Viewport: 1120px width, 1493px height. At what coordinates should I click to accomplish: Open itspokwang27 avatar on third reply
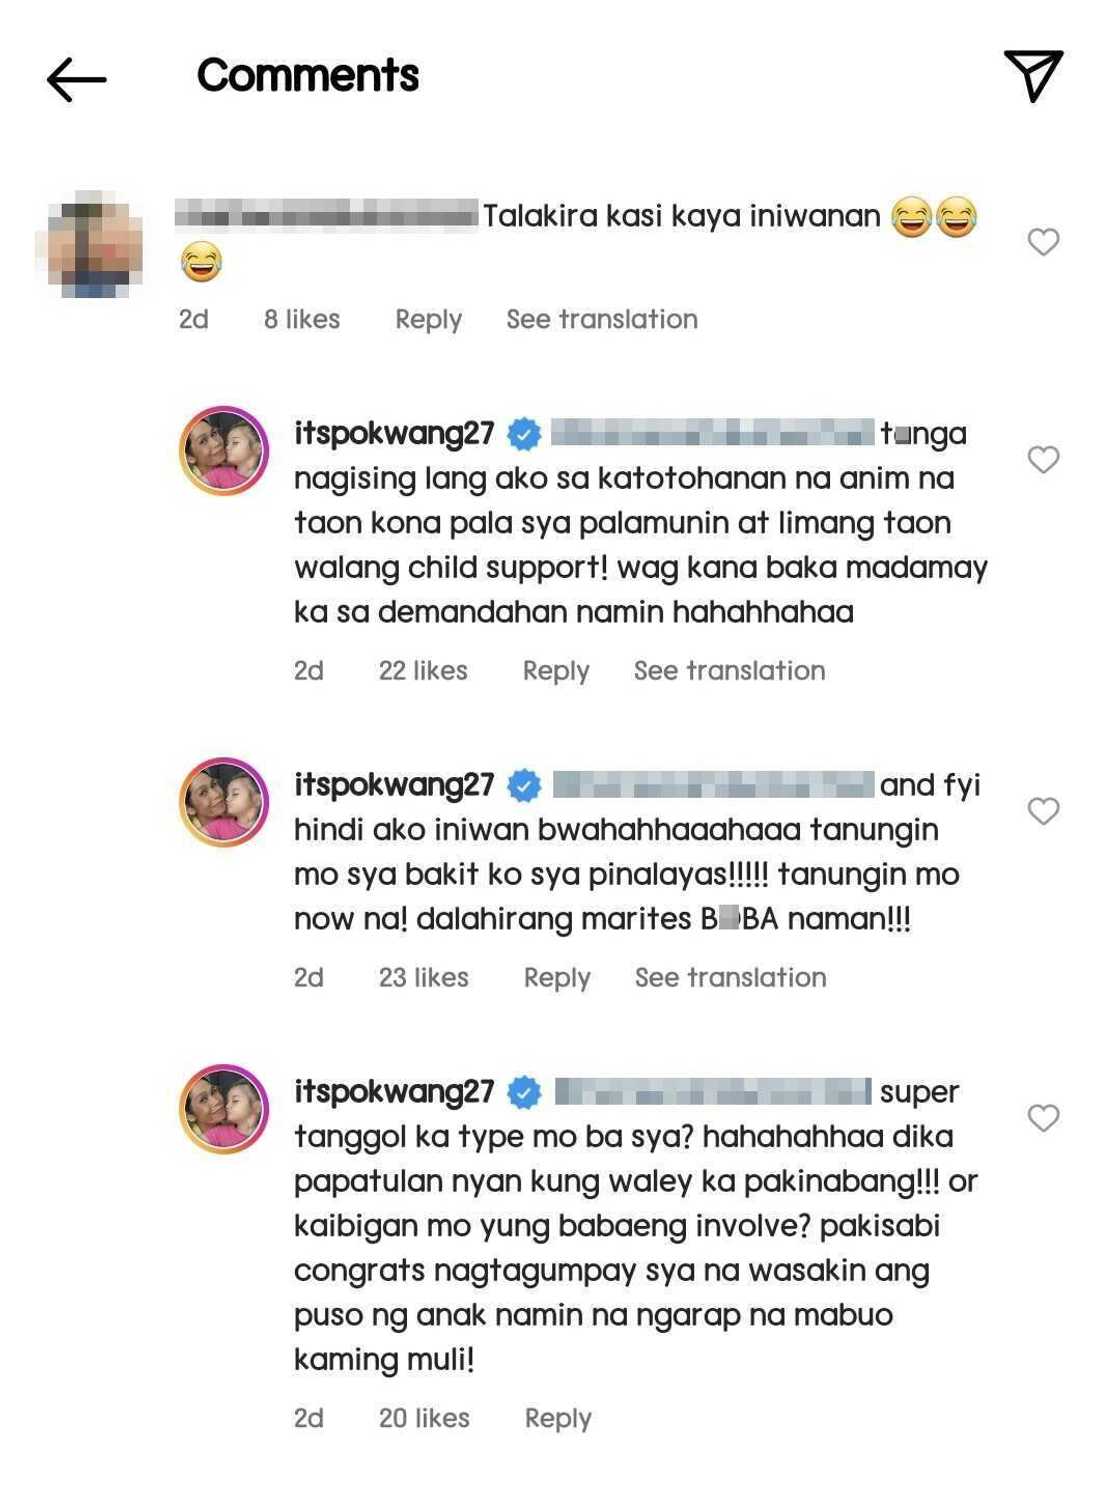tap(224, 1109)
